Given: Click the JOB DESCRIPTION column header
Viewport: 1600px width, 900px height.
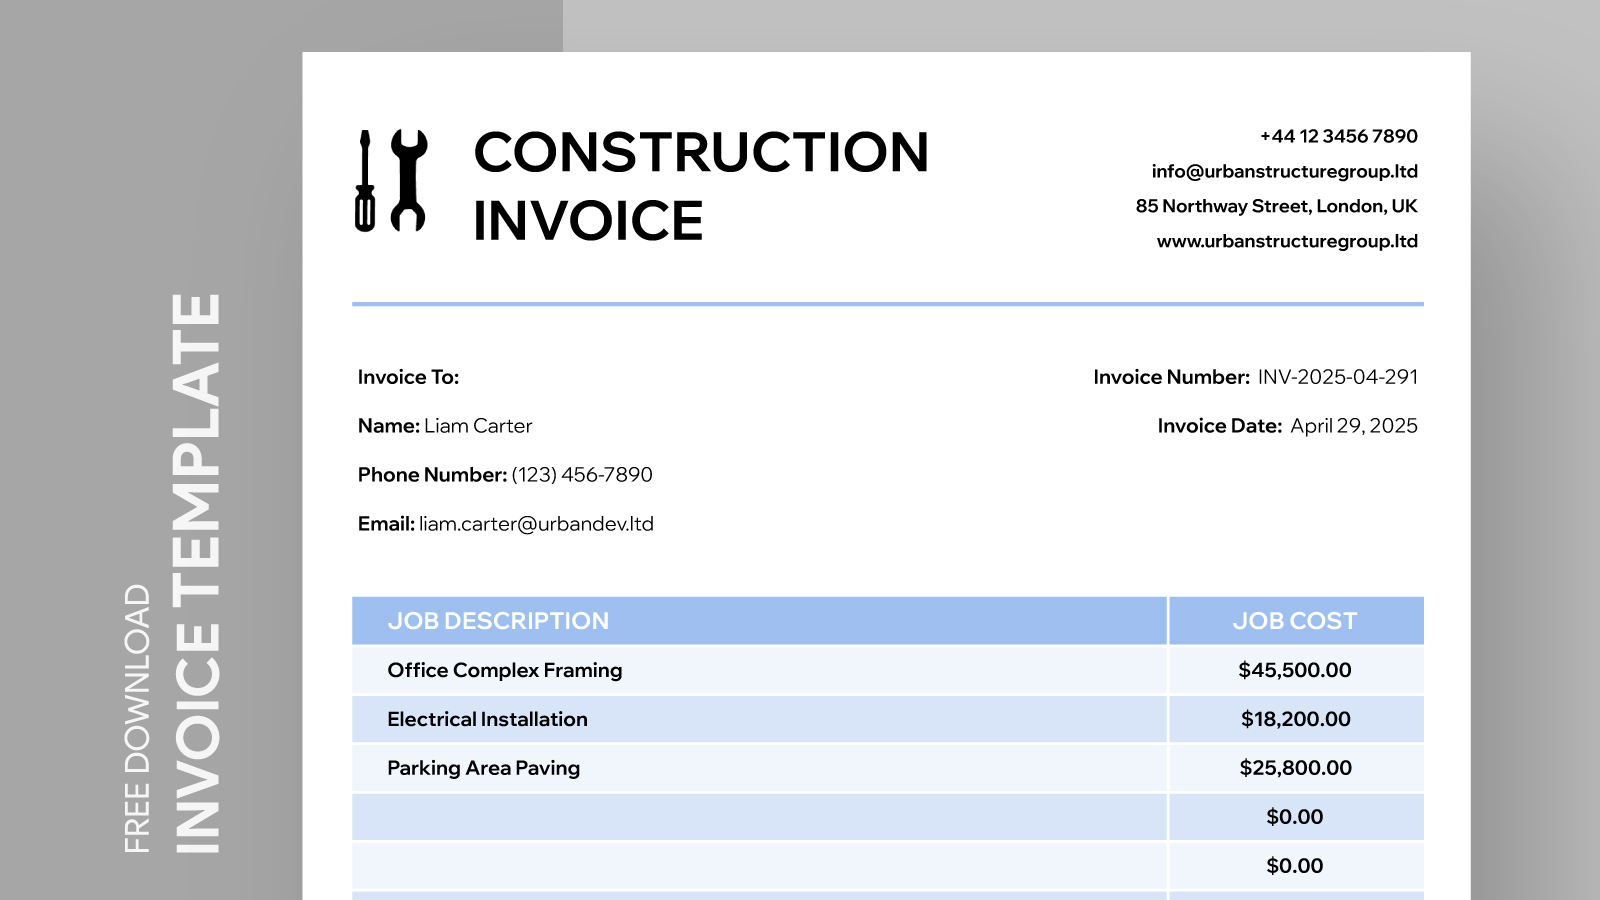Looking at the screenshot, I should [498, 621].
